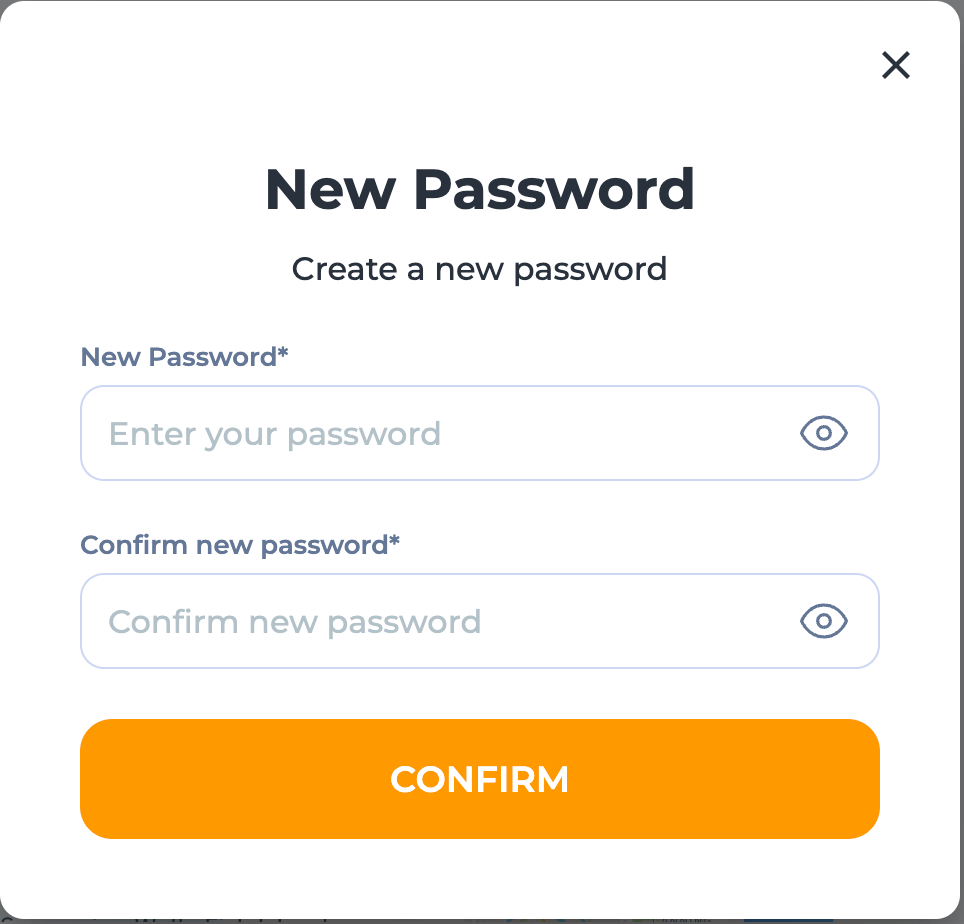Click the New Password field label
This screenshot has height=924, width=964.
tap(184, 357)
